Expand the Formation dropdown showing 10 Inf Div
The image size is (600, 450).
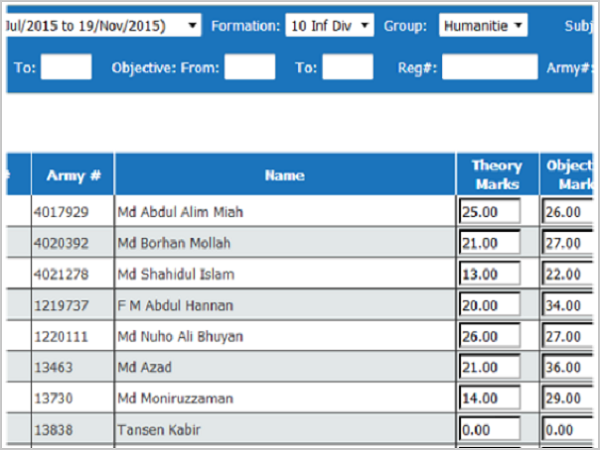[329, 25]
